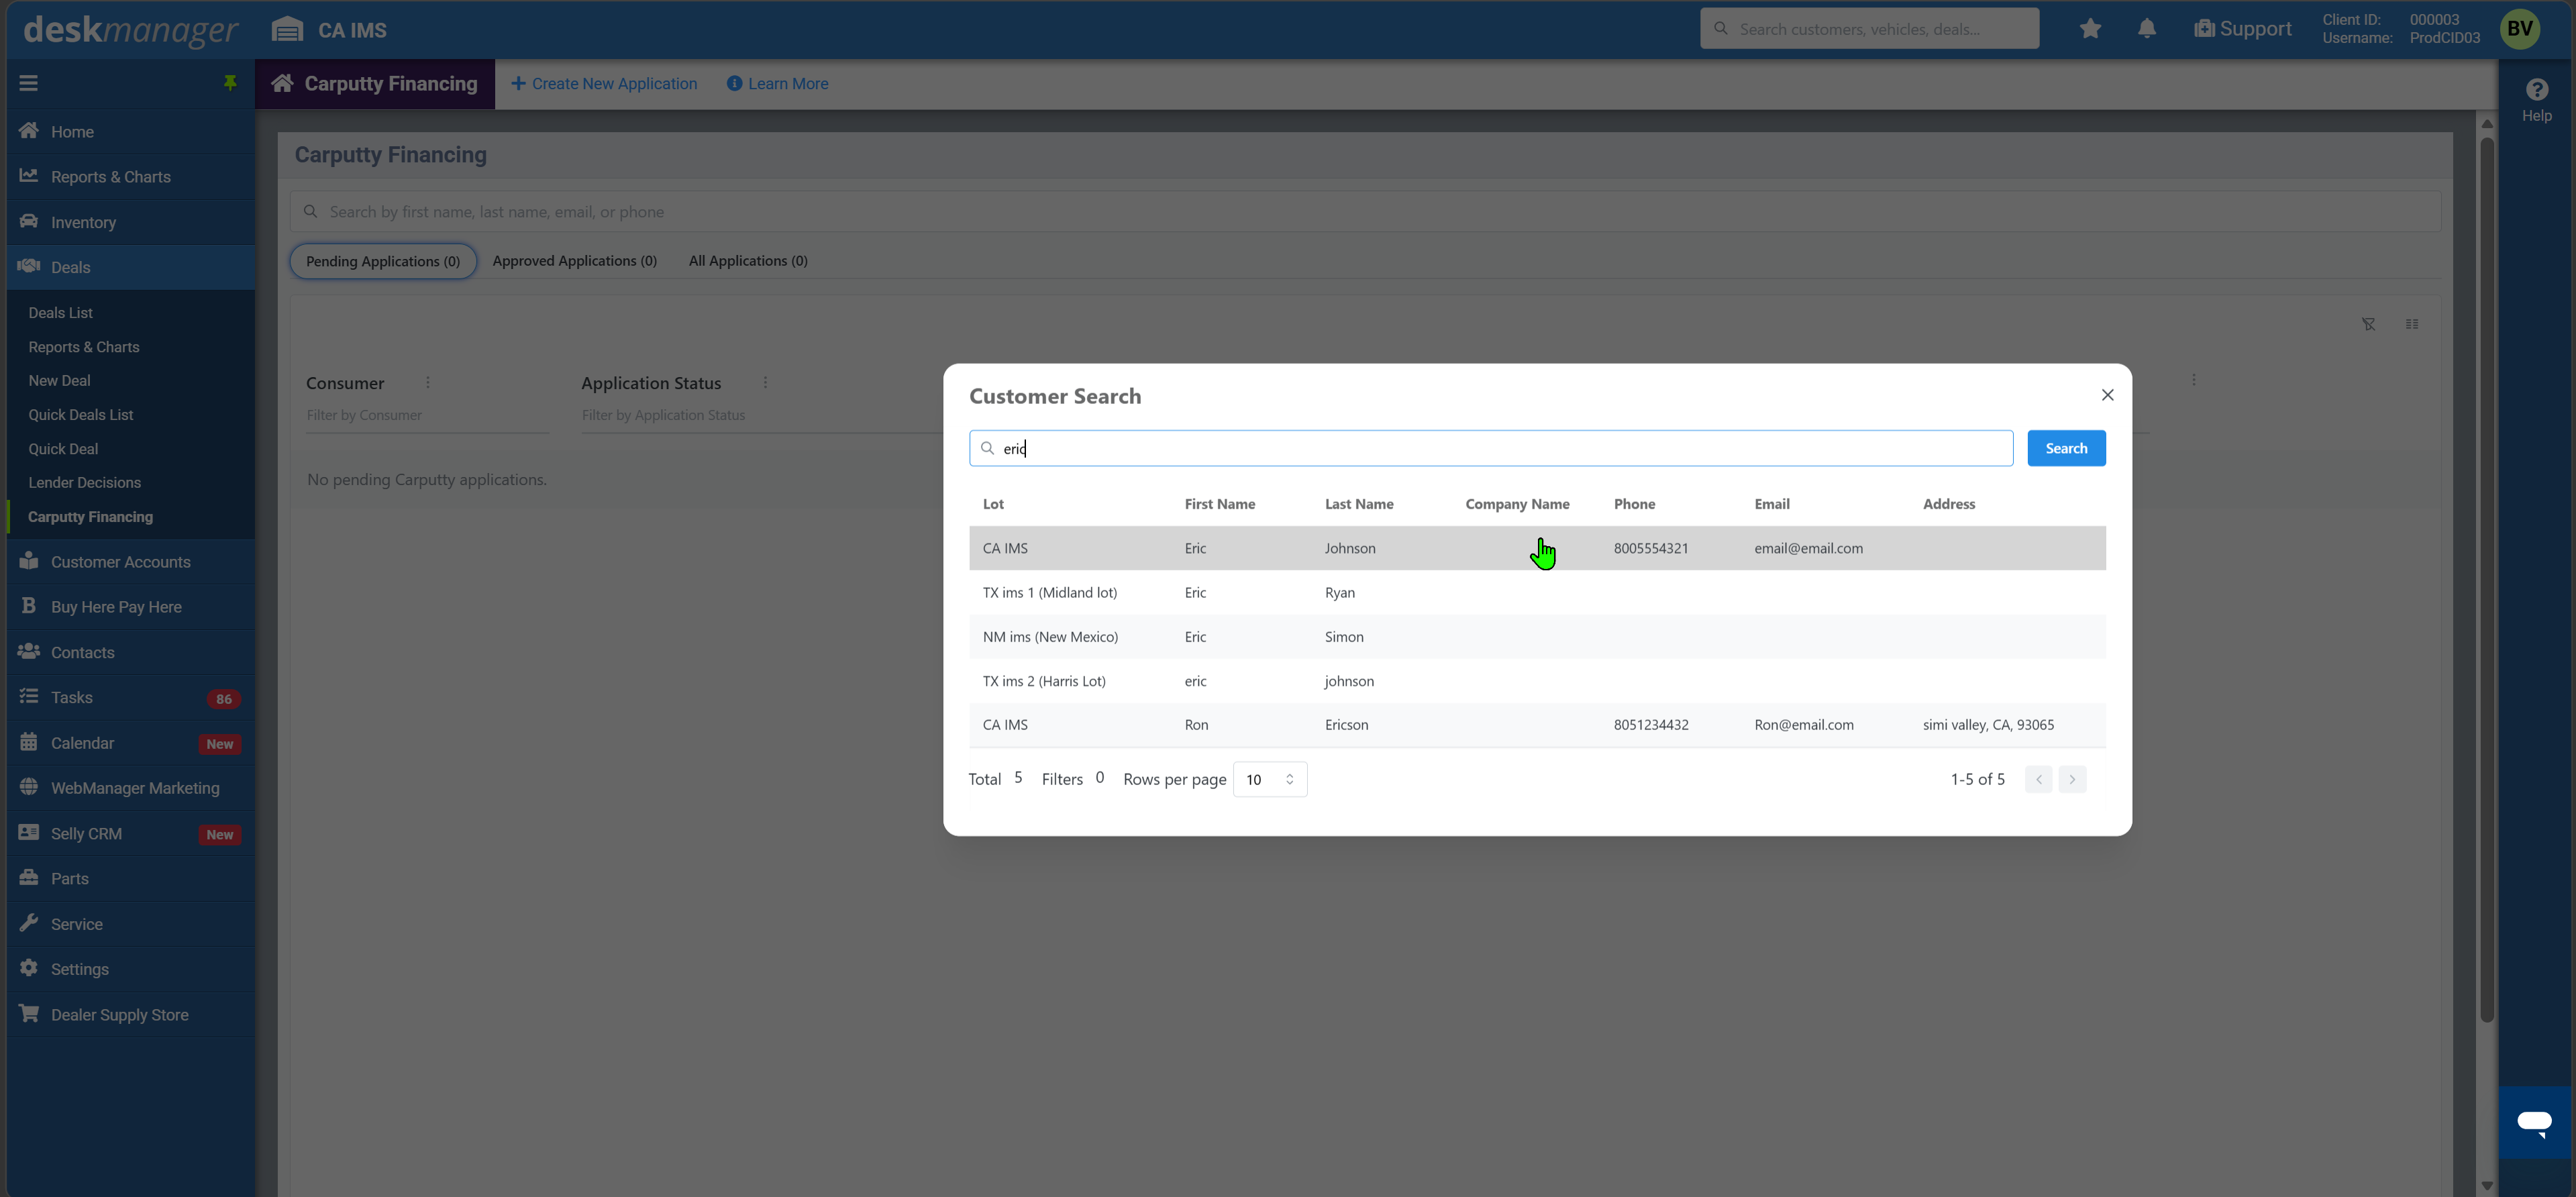The image size is (2576, 1197).
Task: Switch to Approved Applications tab
Action: pyautogui.click(x=574, y=261)
